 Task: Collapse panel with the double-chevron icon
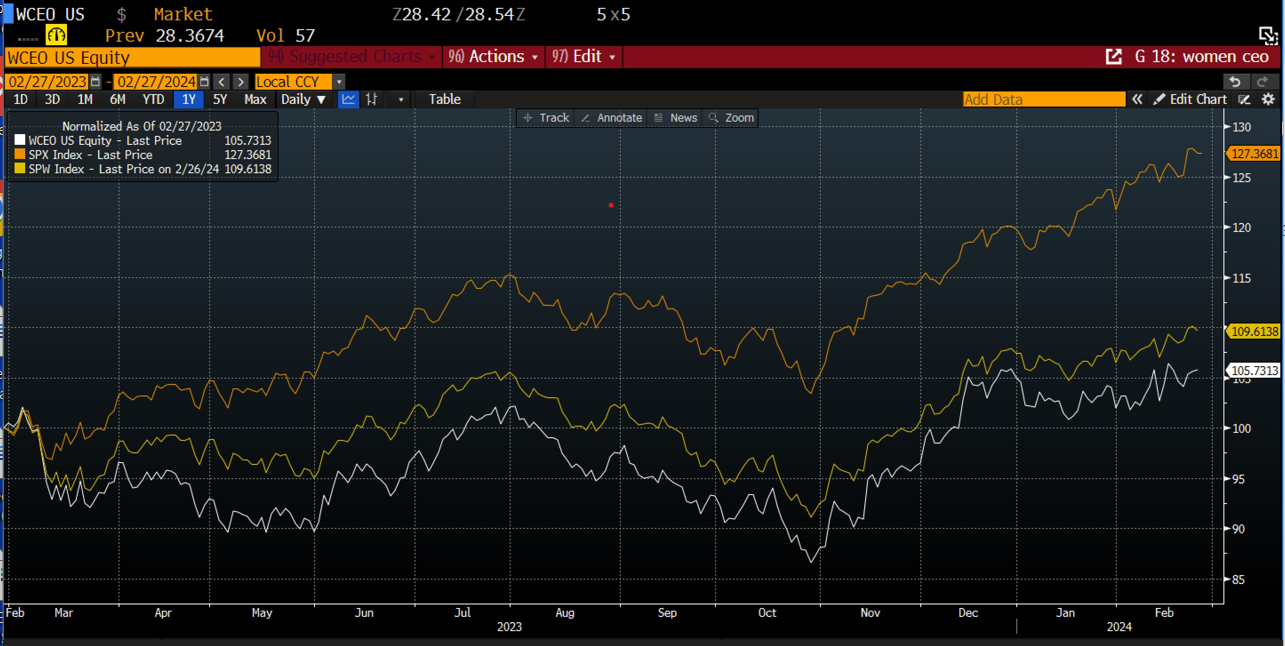[x=1137, y=99]
